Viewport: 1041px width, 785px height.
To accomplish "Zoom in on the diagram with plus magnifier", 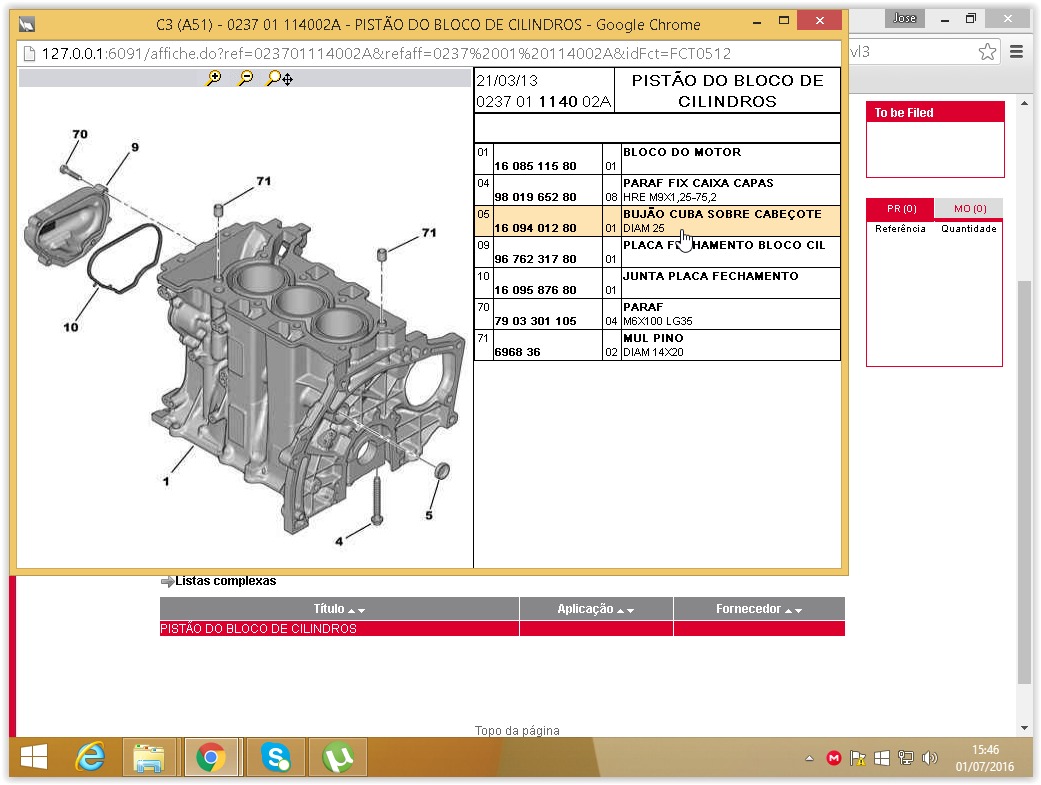I will click(214, 78).
